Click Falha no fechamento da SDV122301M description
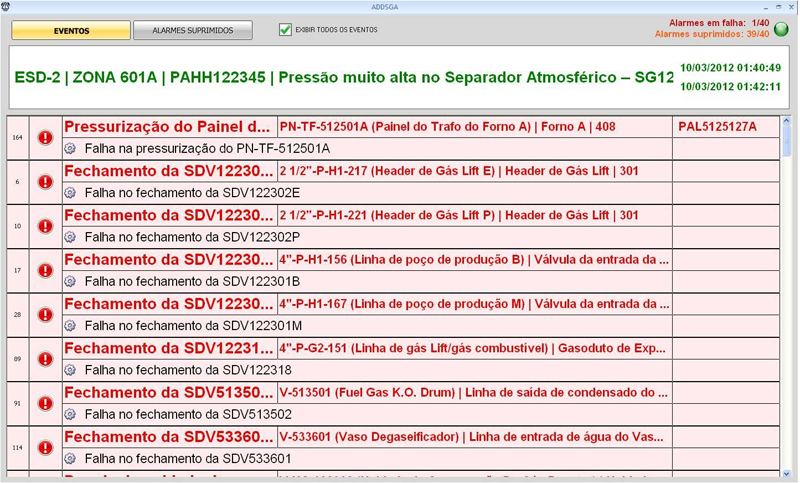This screenshot has width=800, height=483. (x=193, y=326)
